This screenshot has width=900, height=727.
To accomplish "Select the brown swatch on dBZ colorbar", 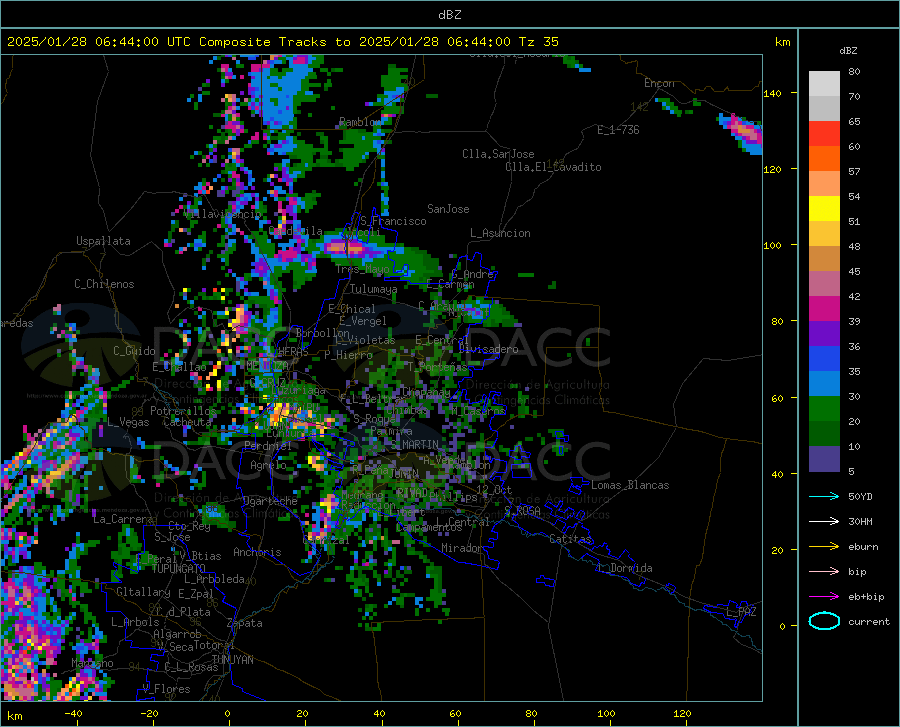I will (x=824, y=259).
